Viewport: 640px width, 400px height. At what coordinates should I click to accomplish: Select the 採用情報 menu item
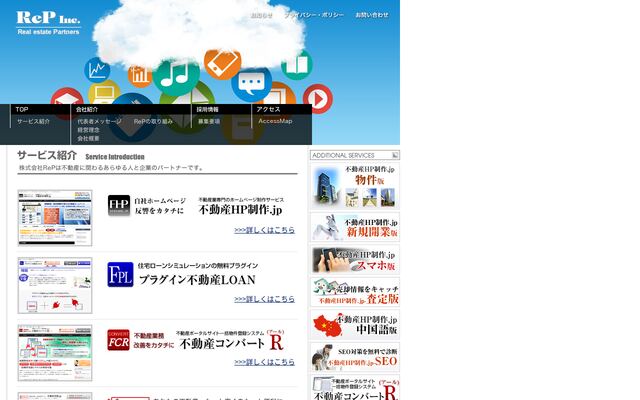207,109
